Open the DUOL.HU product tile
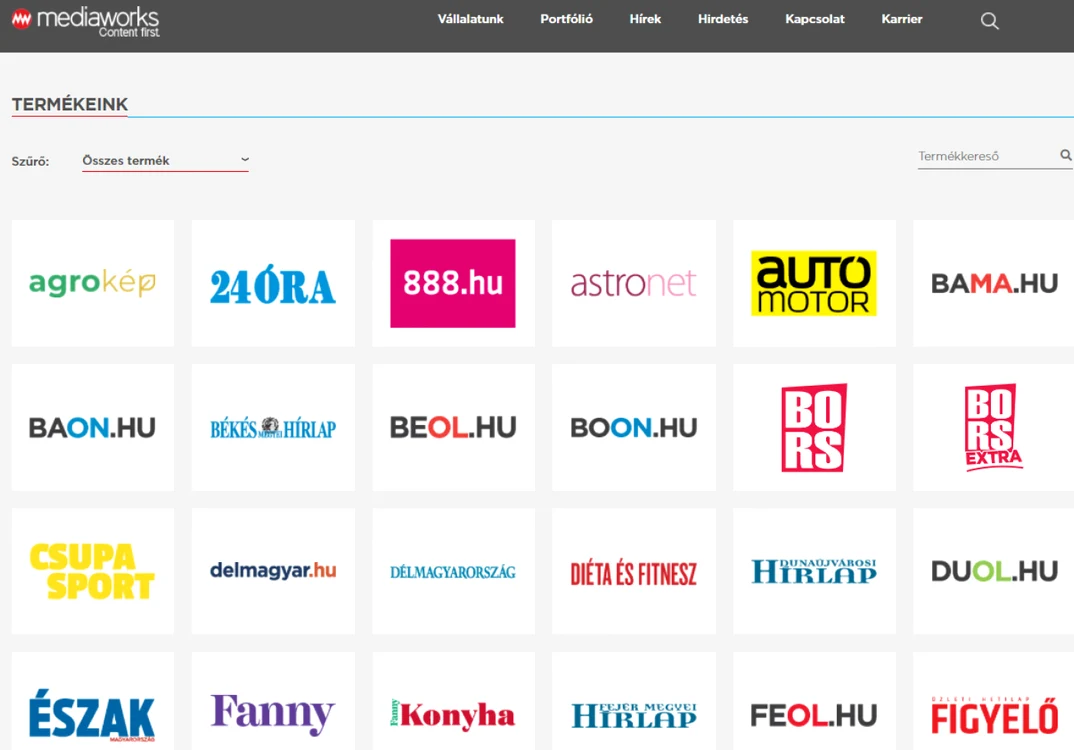This screenshot has height=750, width=1074. coord(994,571)
